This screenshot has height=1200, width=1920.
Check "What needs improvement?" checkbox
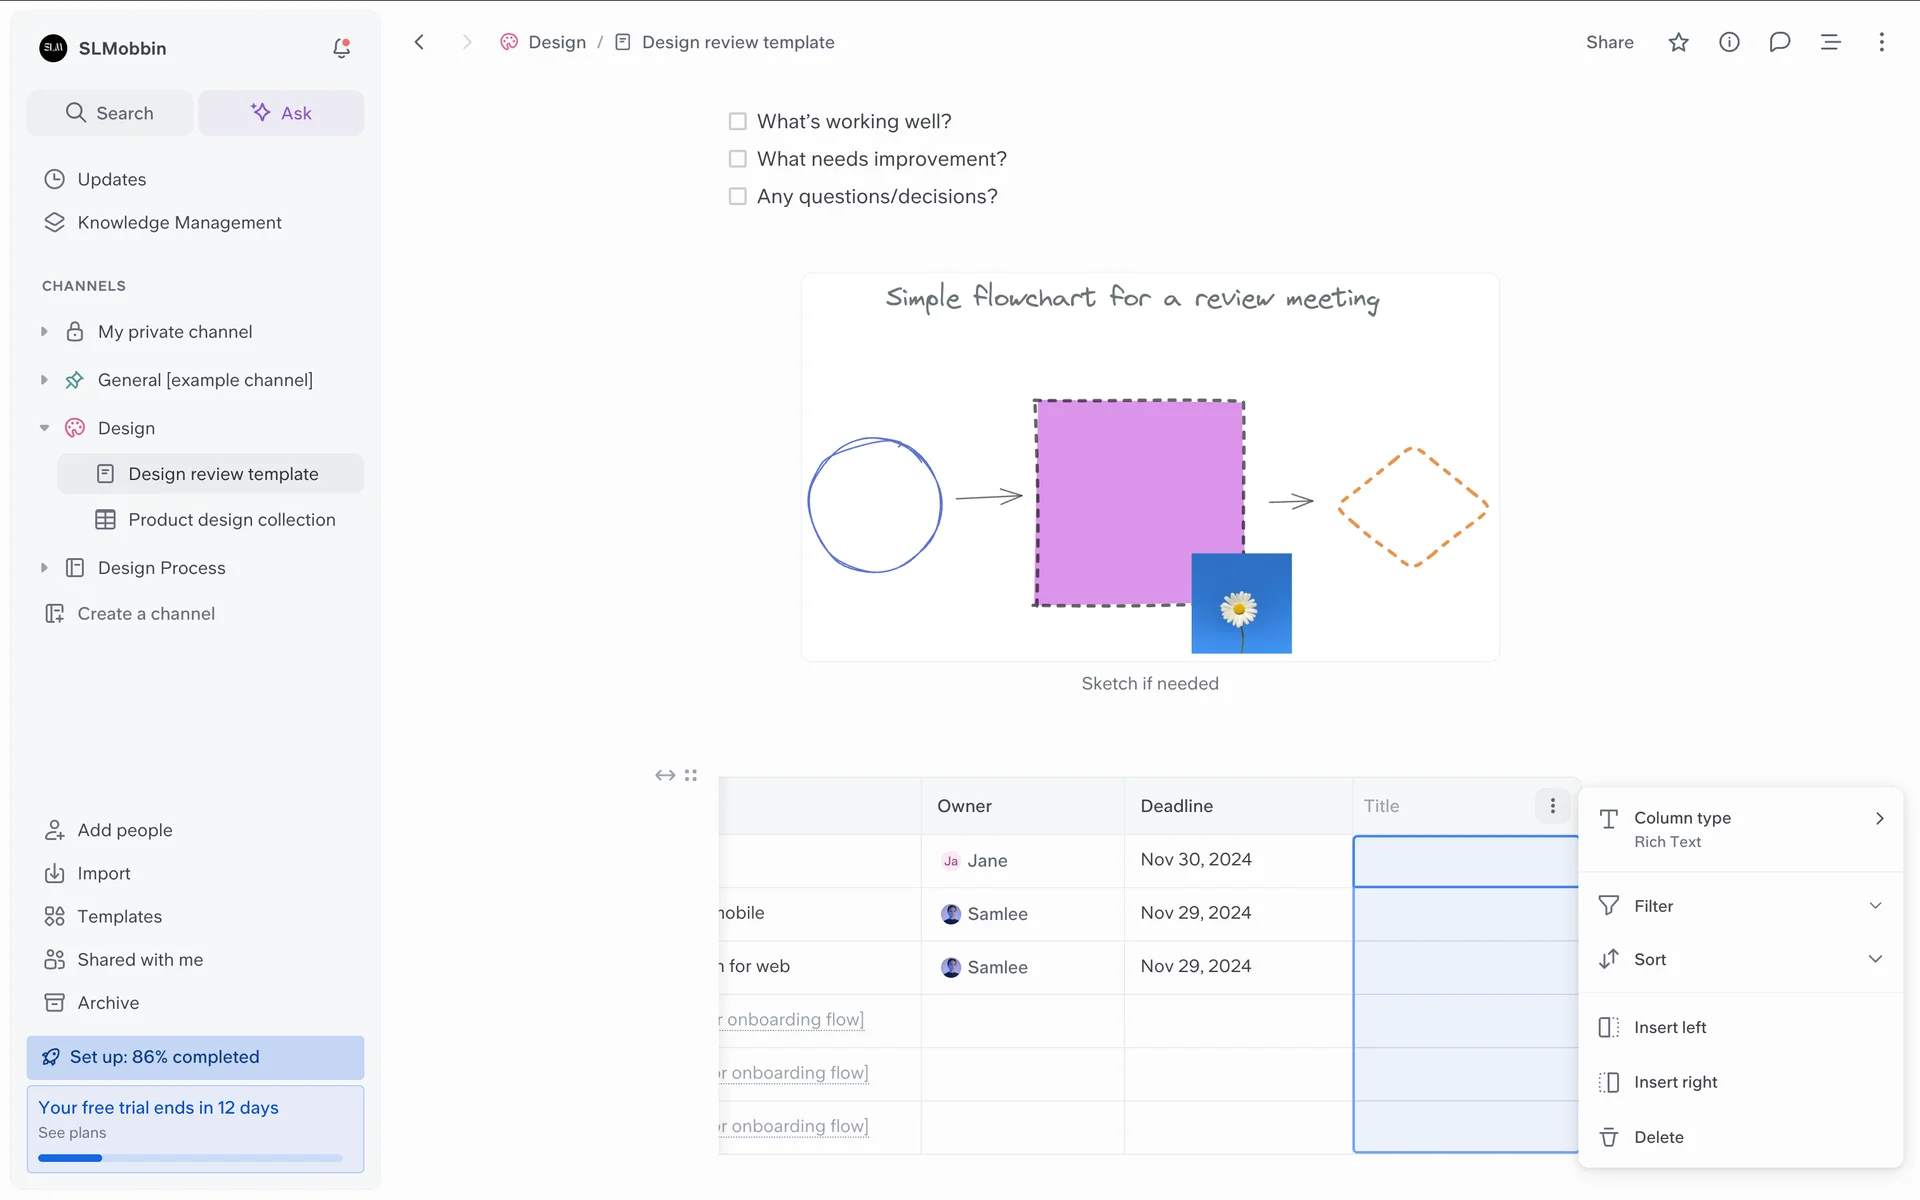click(738, 159)
